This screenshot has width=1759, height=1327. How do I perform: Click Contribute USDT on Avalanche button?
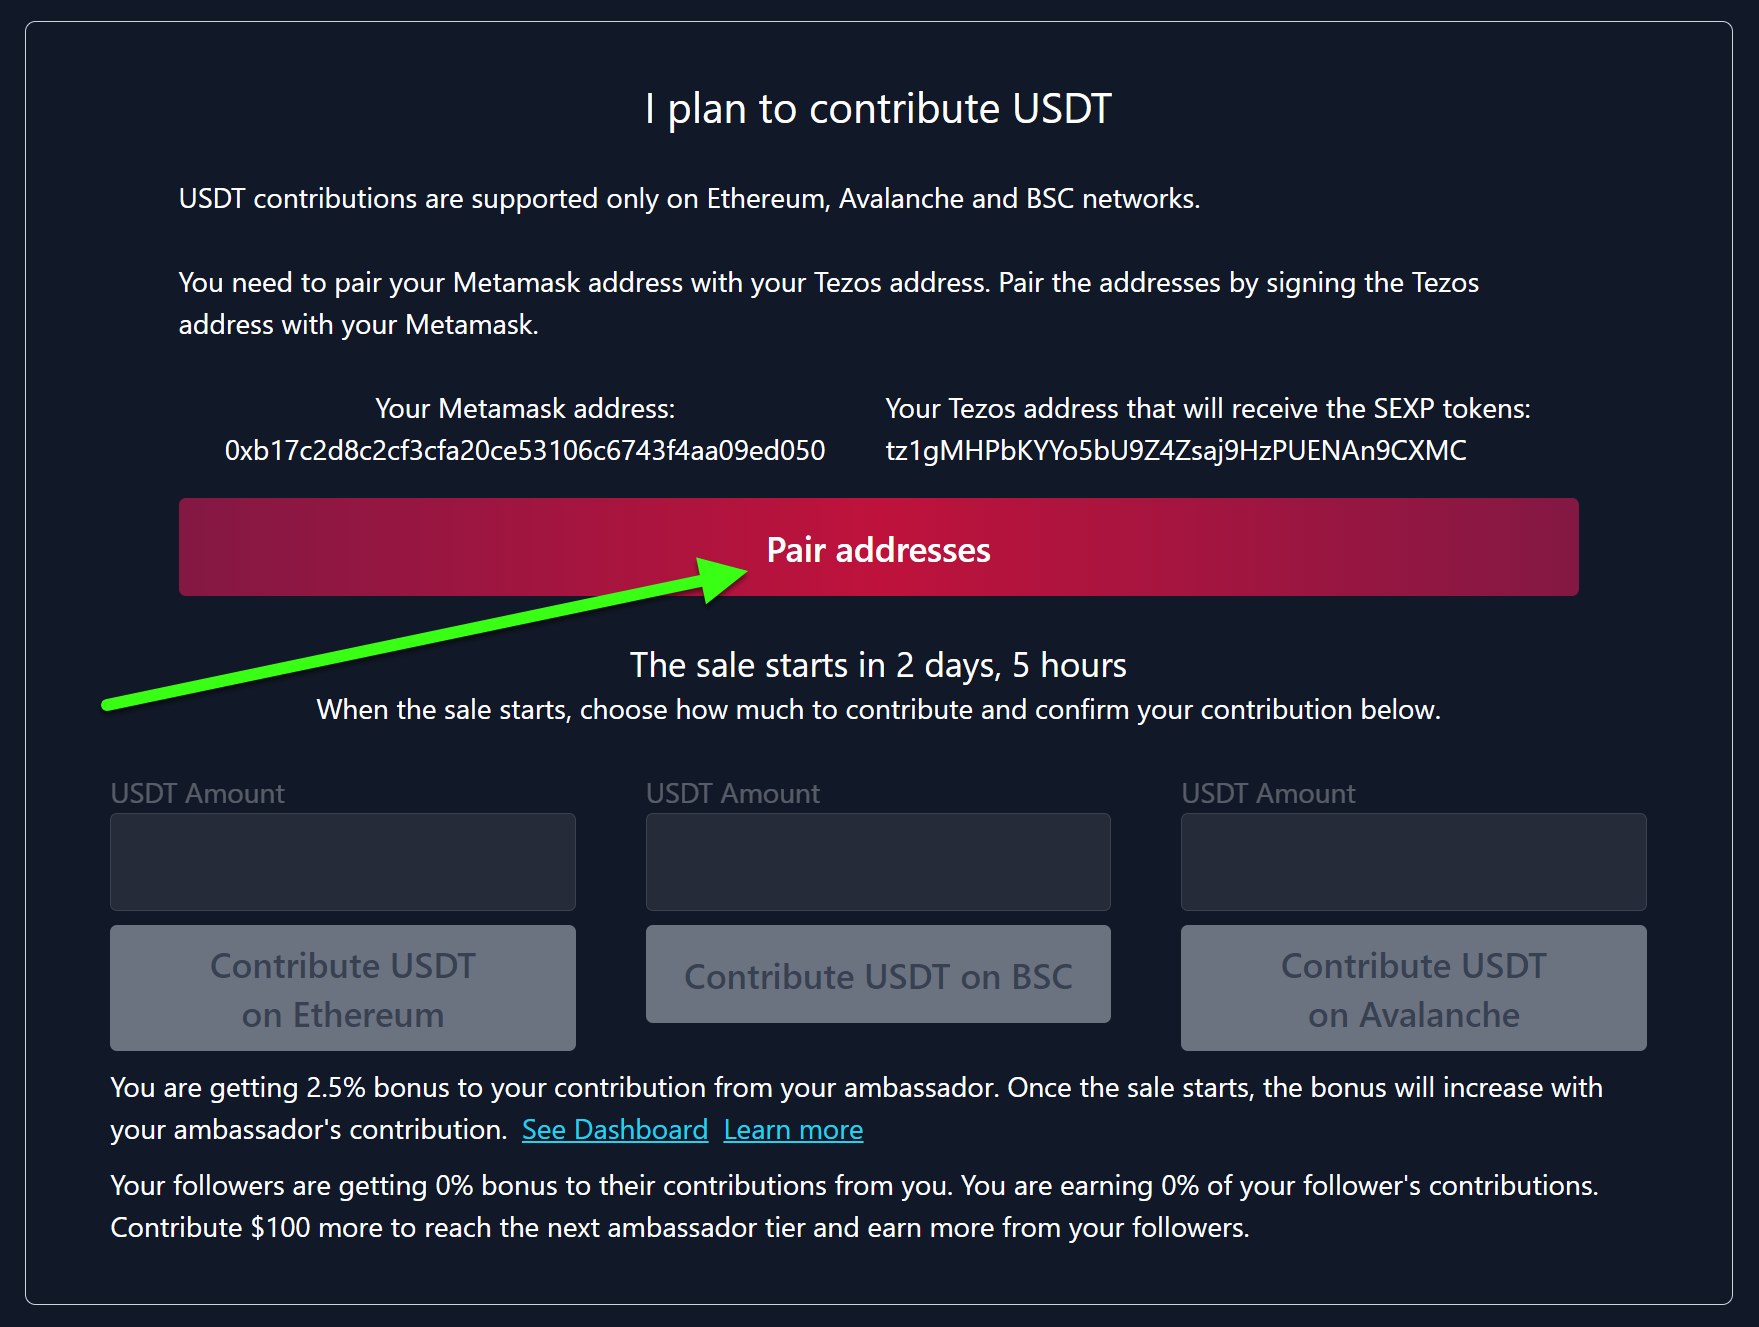1414,988
